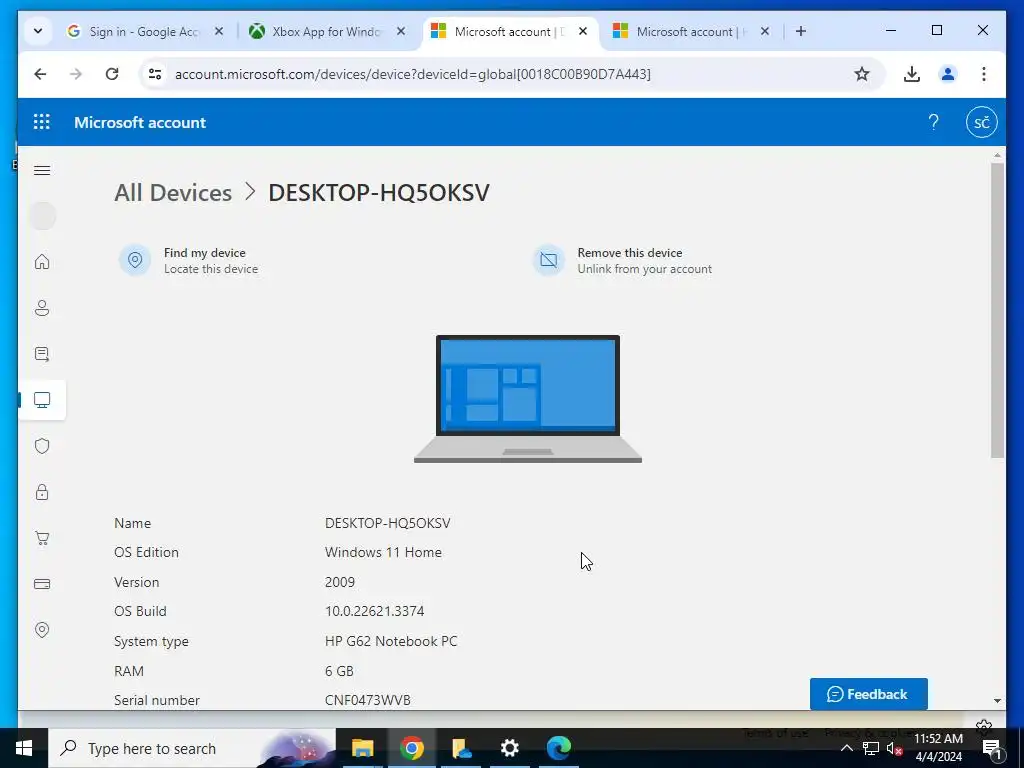Open the taskbar clock showing 11:52 AM
Image resolution: width=1024 pixels, height=768 pixels.
938,748
